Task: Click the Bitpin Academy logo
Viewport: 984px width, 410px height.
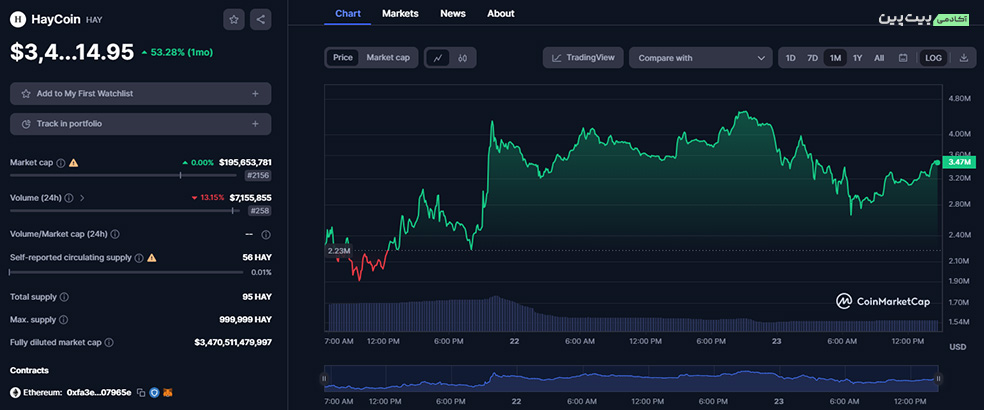Action: click(926, 18)
